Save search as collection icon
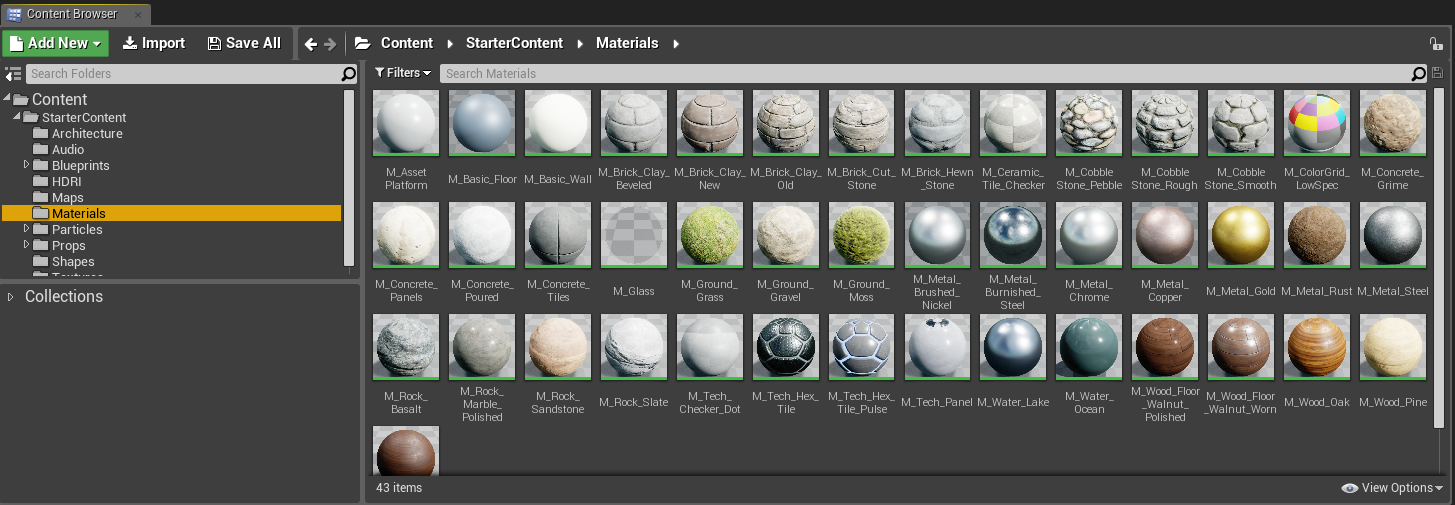This screenshot has width=1455, height=505. point(1438,73)
